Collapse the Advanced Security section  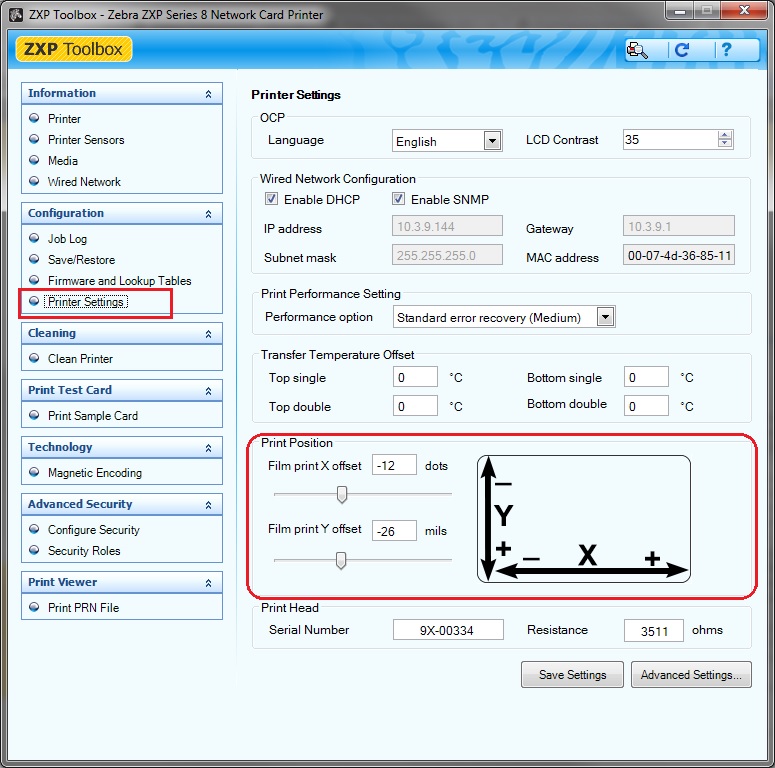pyautogui.click(x=208, y=505)
